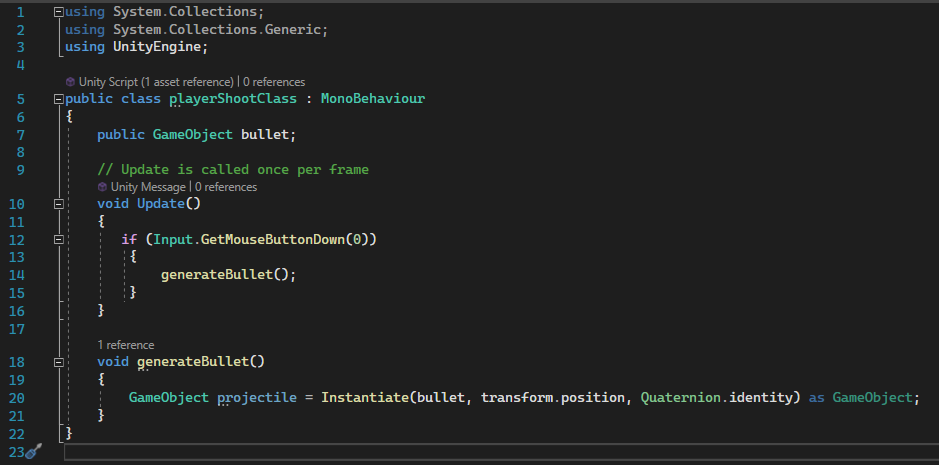Image resolution: width=939 pixels, height=465 pixels.
Task: Click the Unity Script CodeLens icon
Action: [x=70, y=81]
